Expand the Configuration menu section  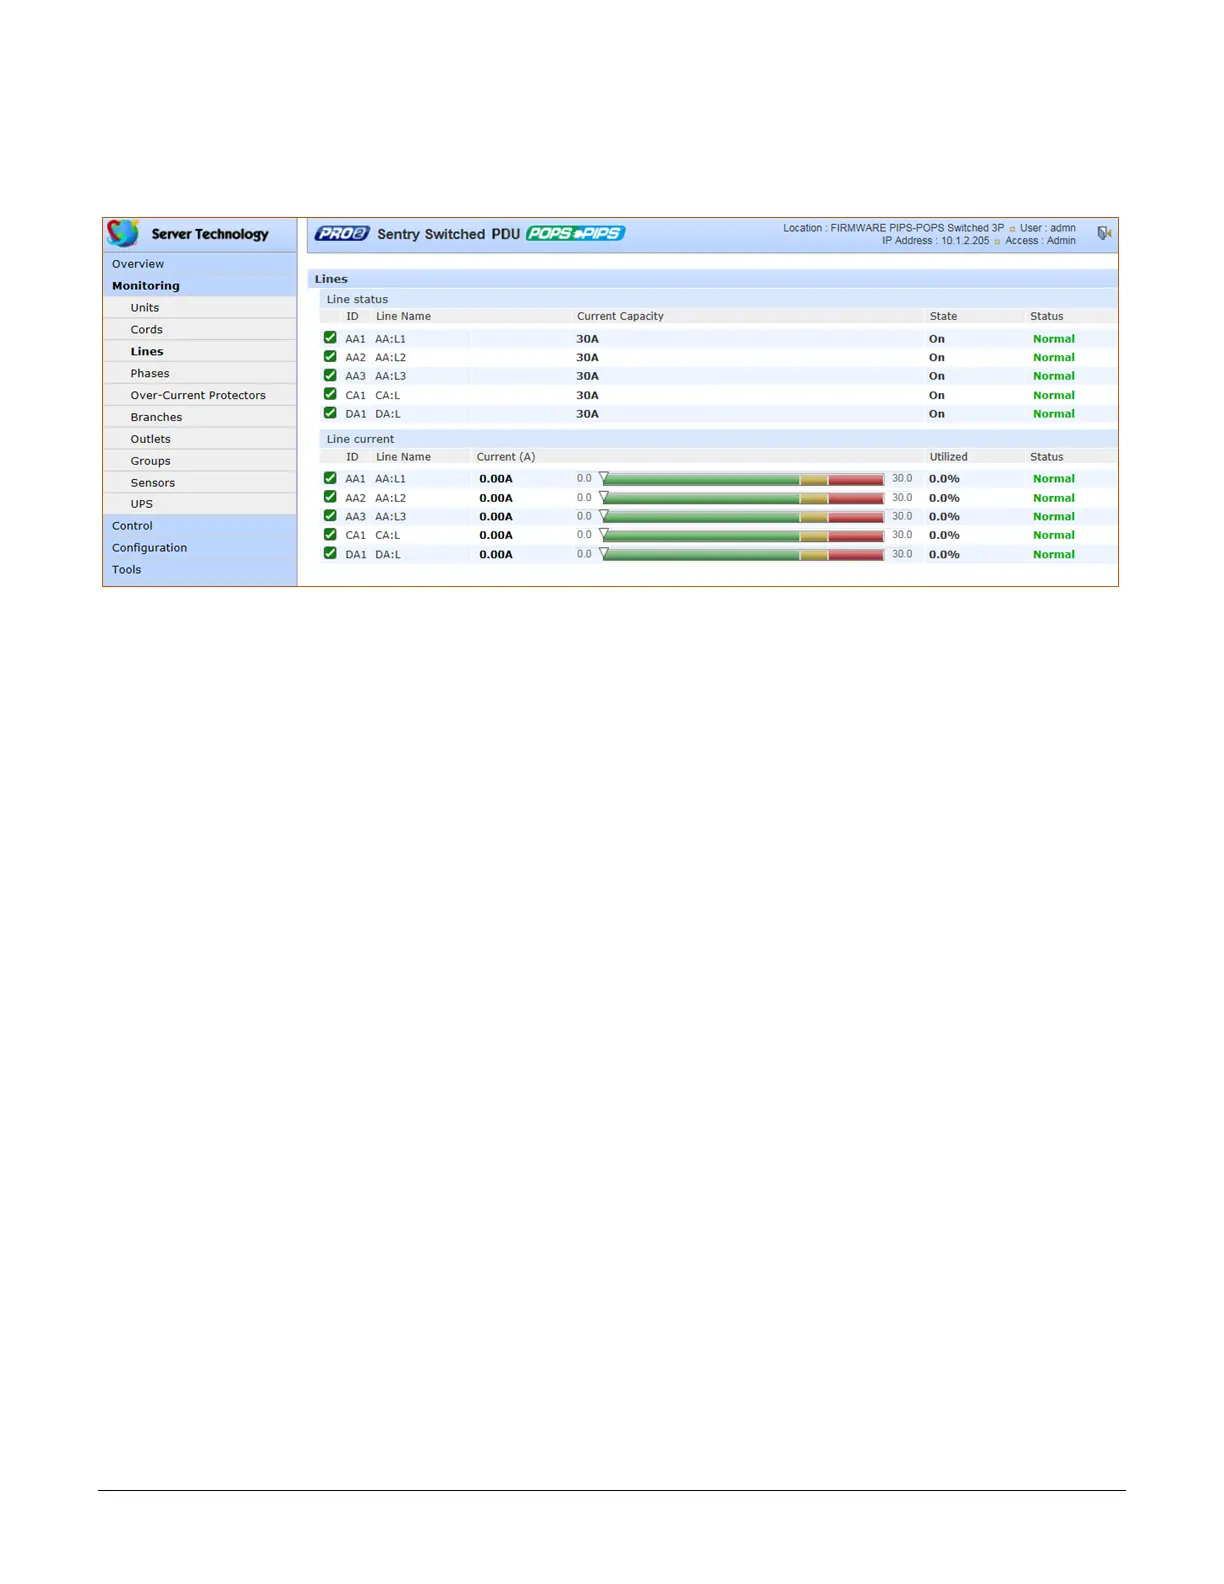click(x=150, y=548)
